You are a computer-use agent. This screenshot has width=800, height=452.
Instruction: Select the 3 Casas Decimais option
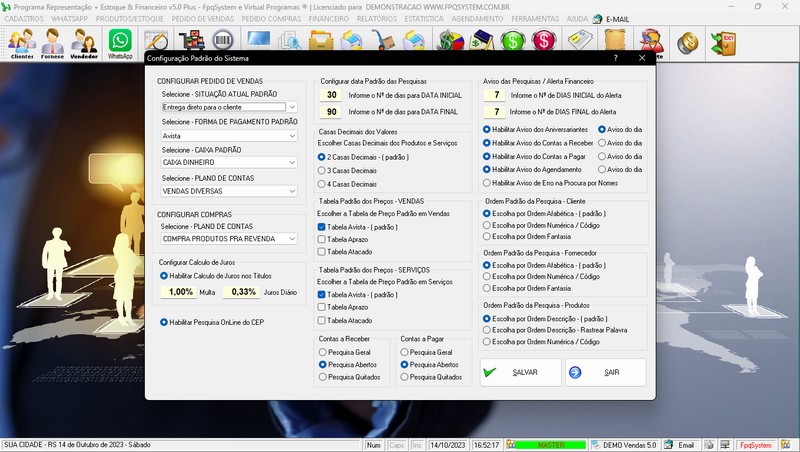(x=321, y=171)
